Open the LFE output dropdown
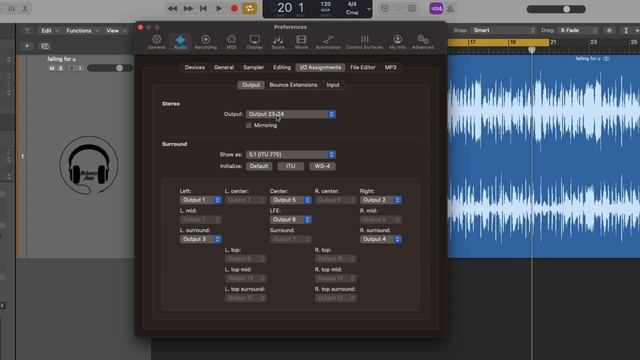This screenshot has width=640, height=360. tap(290, 220)
